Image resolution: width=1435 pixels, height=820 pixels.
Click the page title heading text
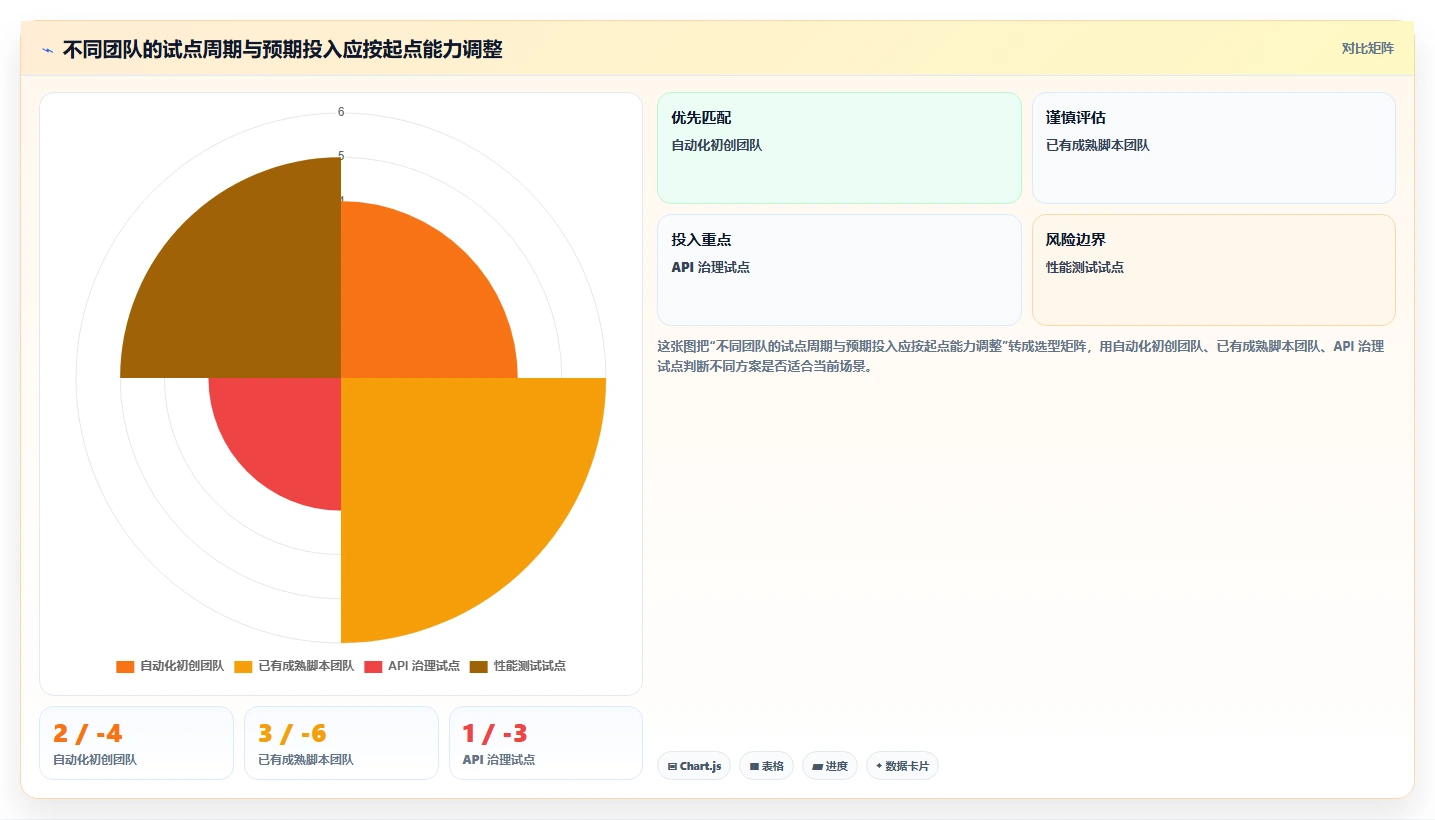pyautogui.click(x=282, y=49)
